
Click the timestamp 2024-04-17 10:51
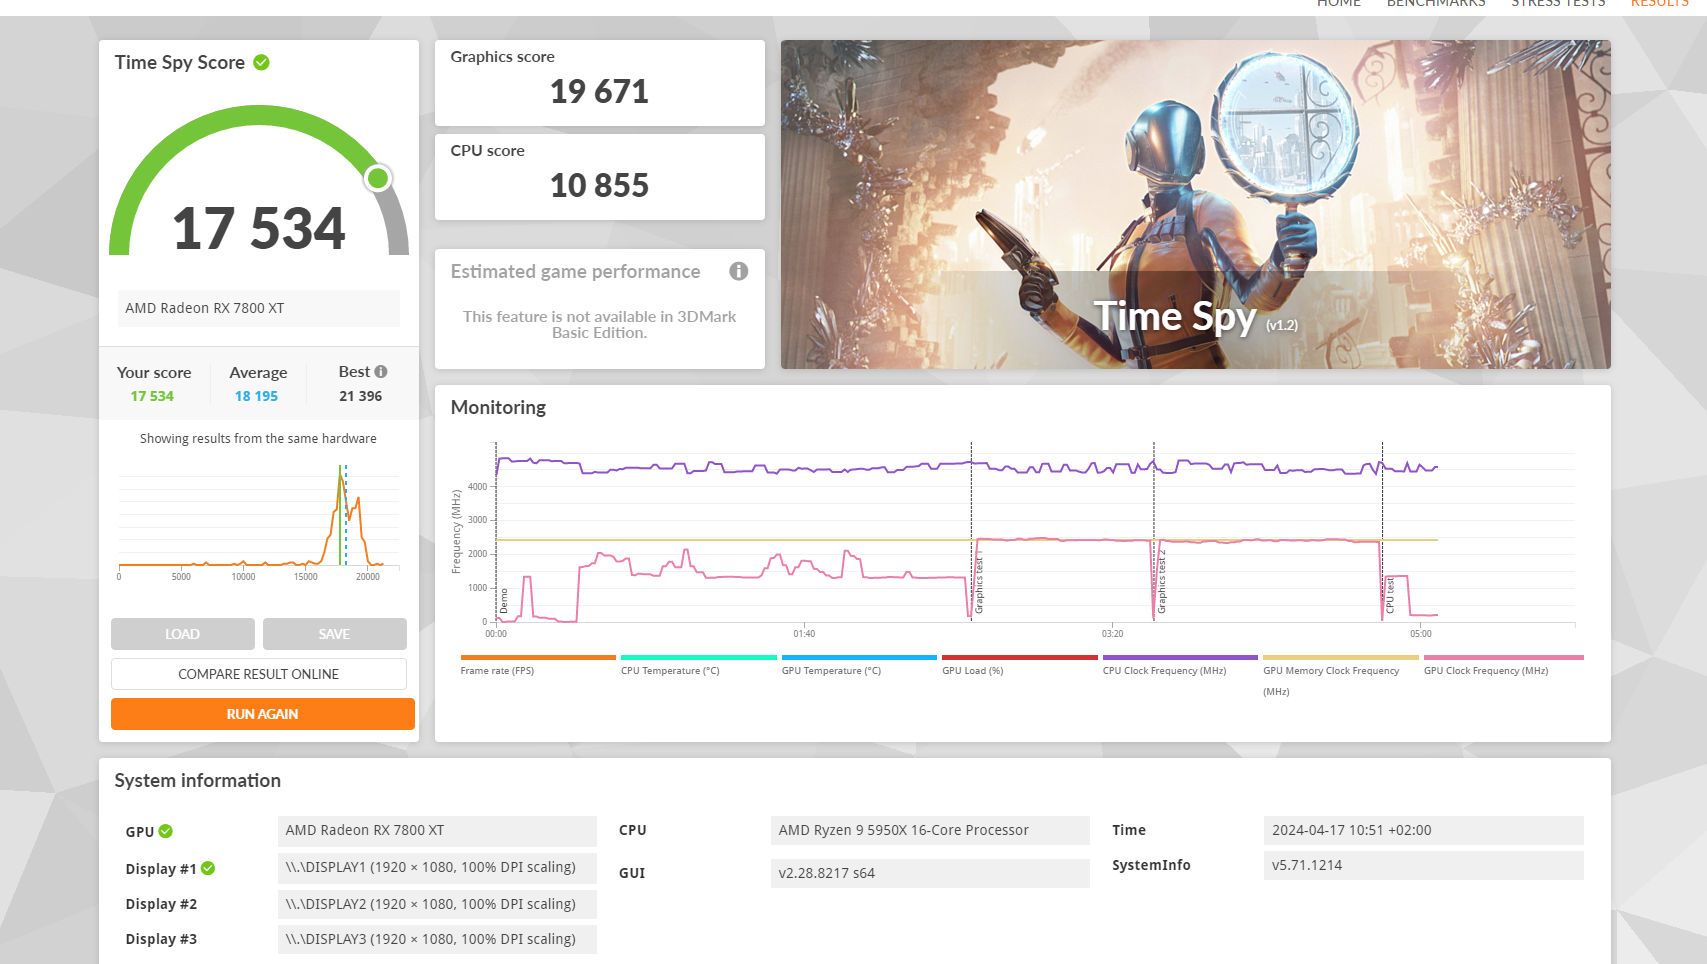coord(1424,830)
